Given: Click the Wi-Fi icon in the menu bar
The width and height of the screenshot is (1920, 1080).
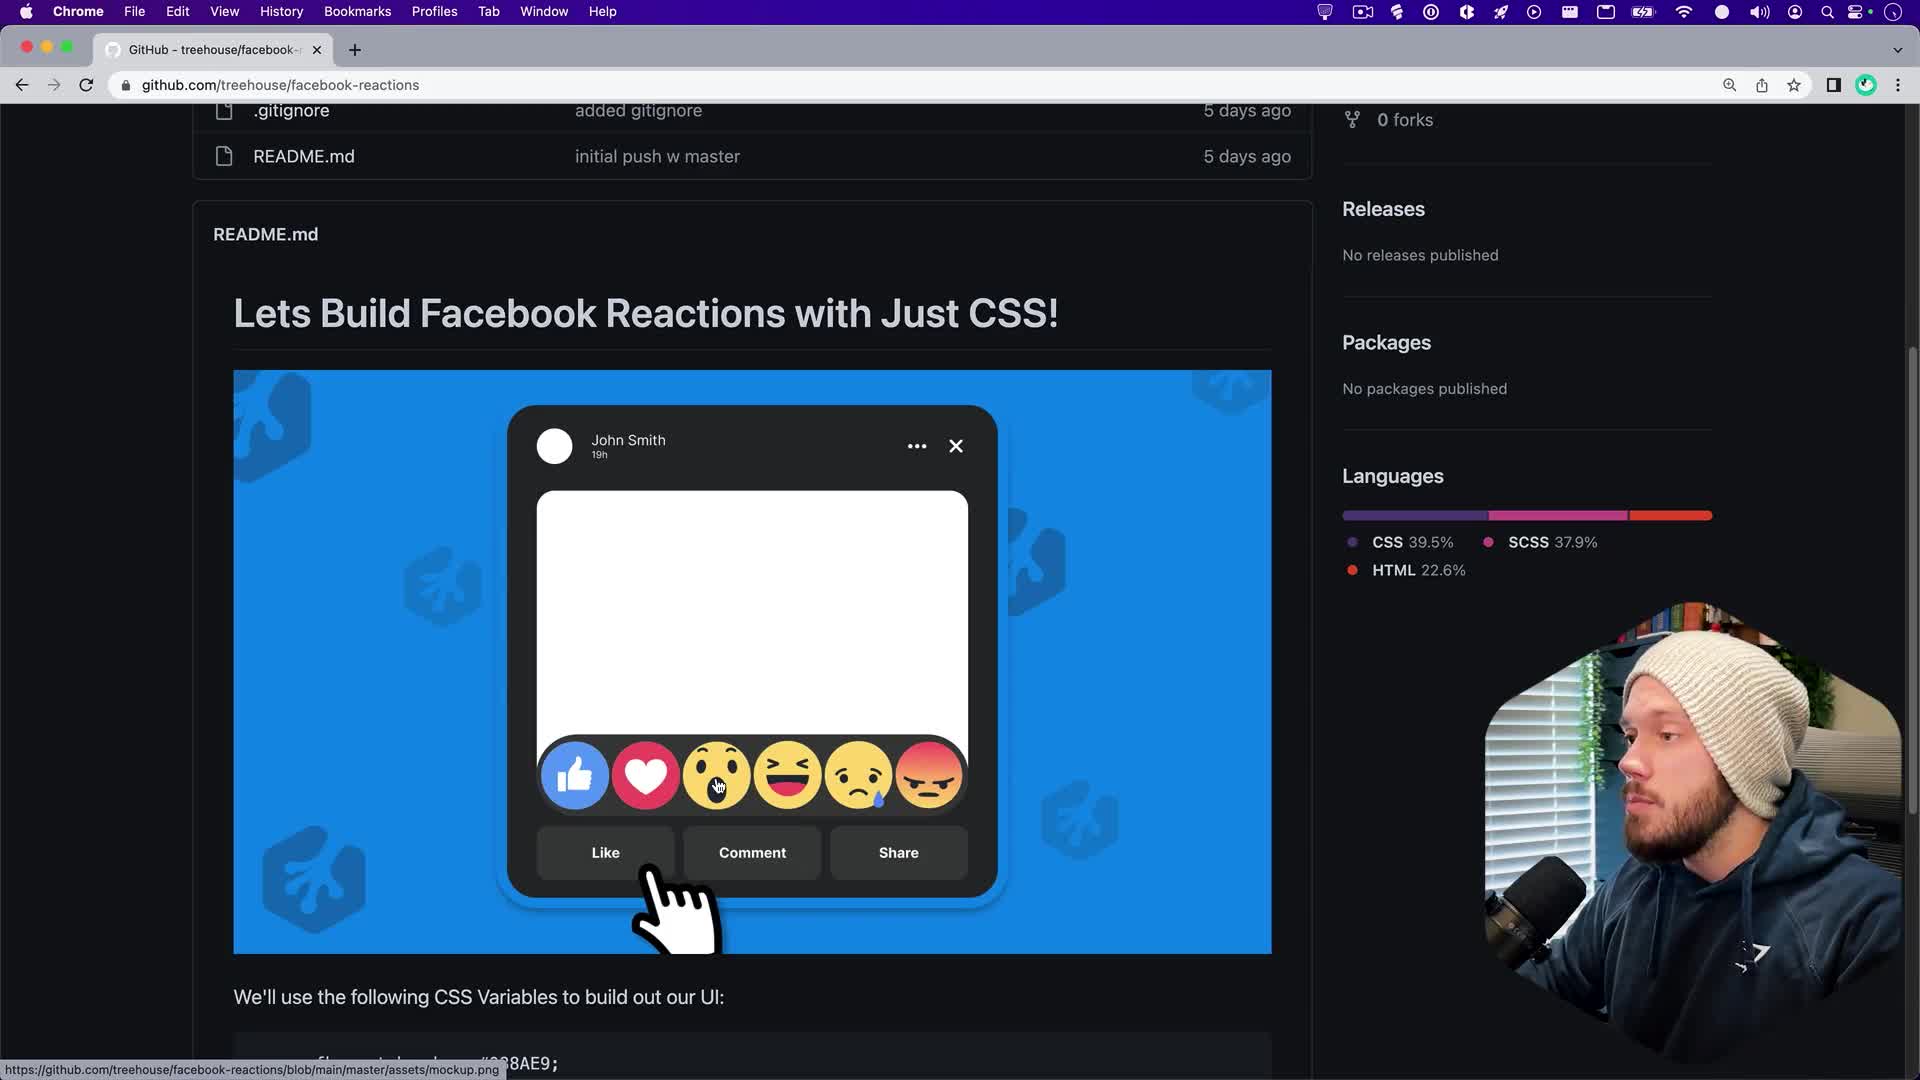Looking at the screenshot, I should pos(1683,12).
